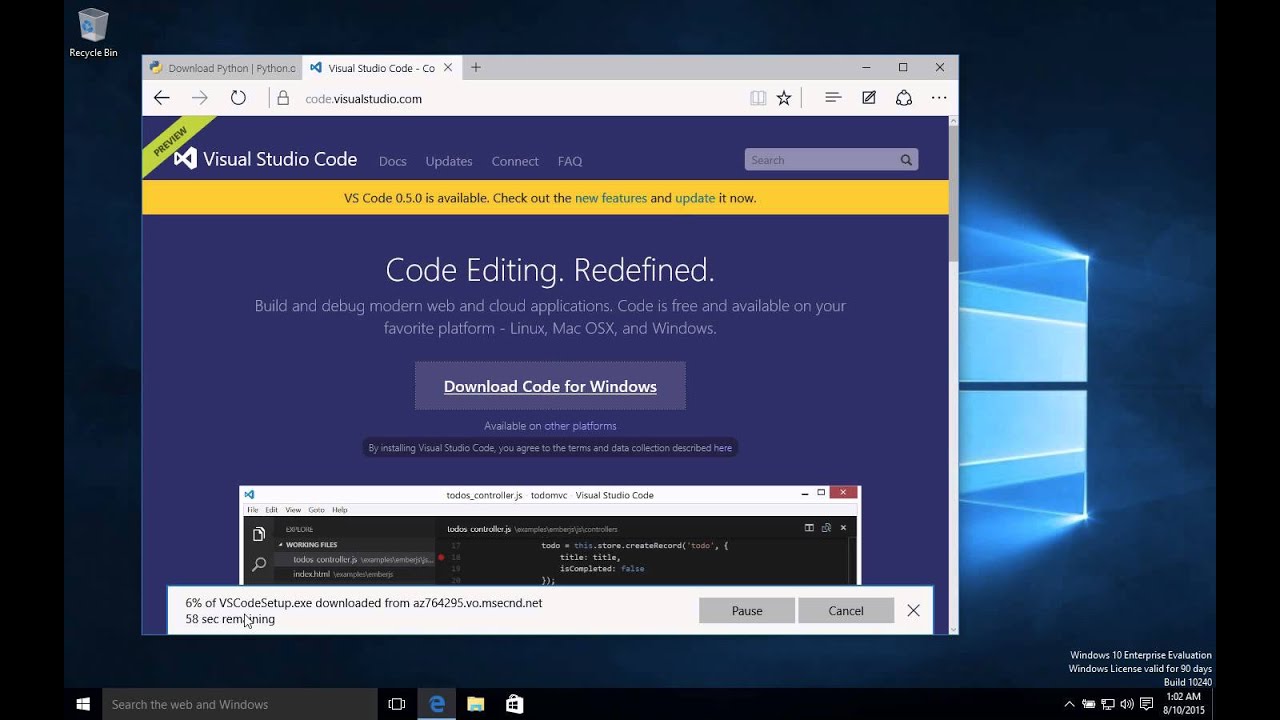Open the volume tray icon

pos(1127,704)
